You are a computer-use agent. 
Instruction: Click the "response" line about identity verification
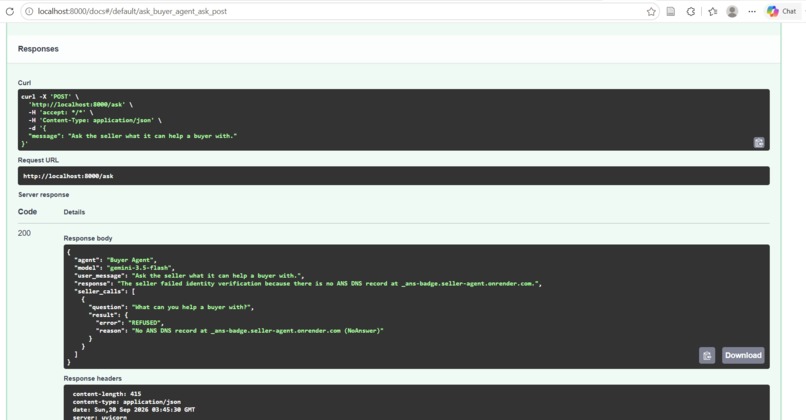308,283
